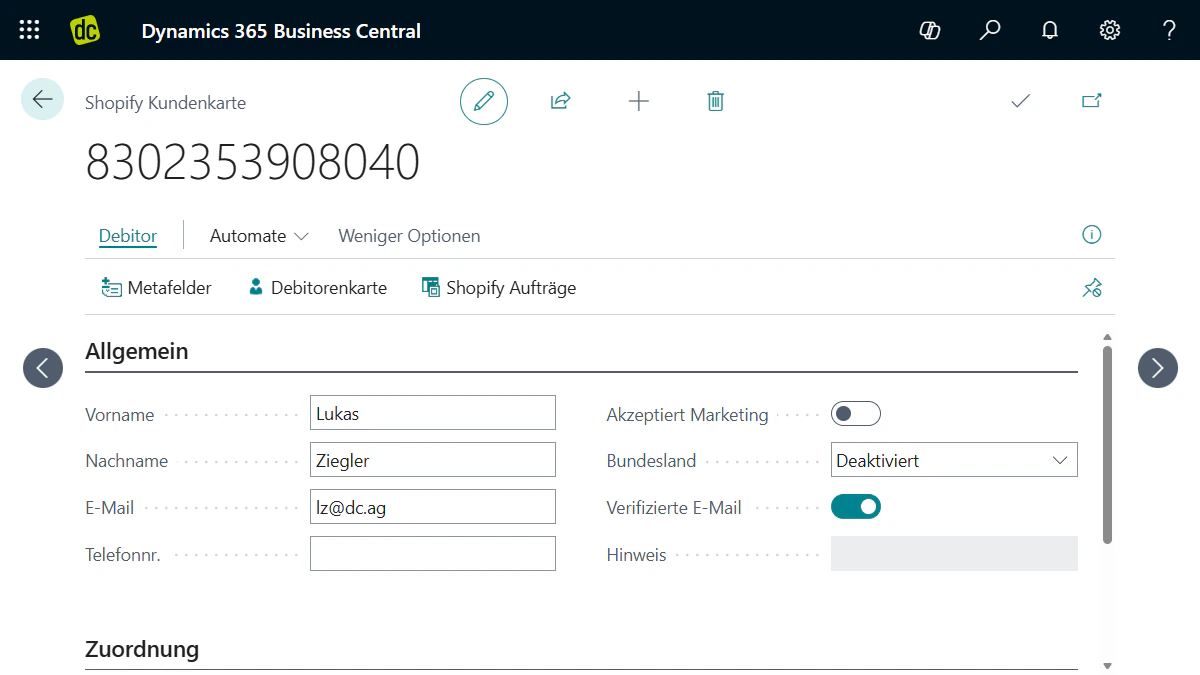Open the Bundesland dropdown
Screen dimensions: 1200x675
[x=954, y=460]
